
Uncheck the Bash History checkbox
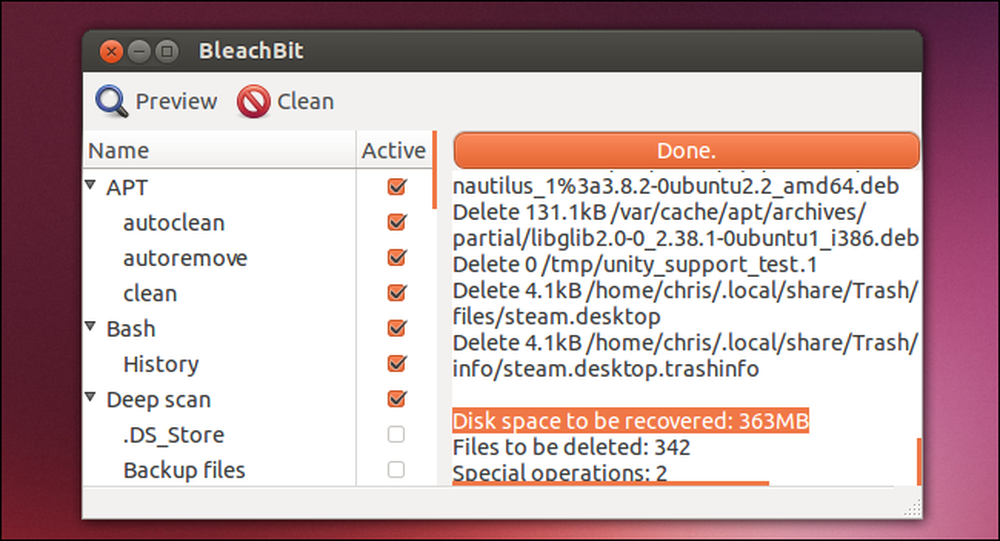[397, 364]
